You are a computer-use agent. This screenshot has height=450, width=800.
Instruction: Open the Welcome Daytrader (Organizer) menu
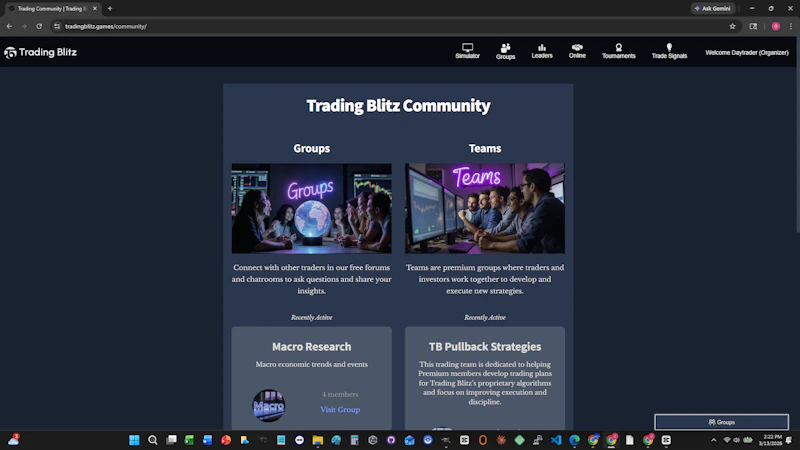(x=746, y=52)
